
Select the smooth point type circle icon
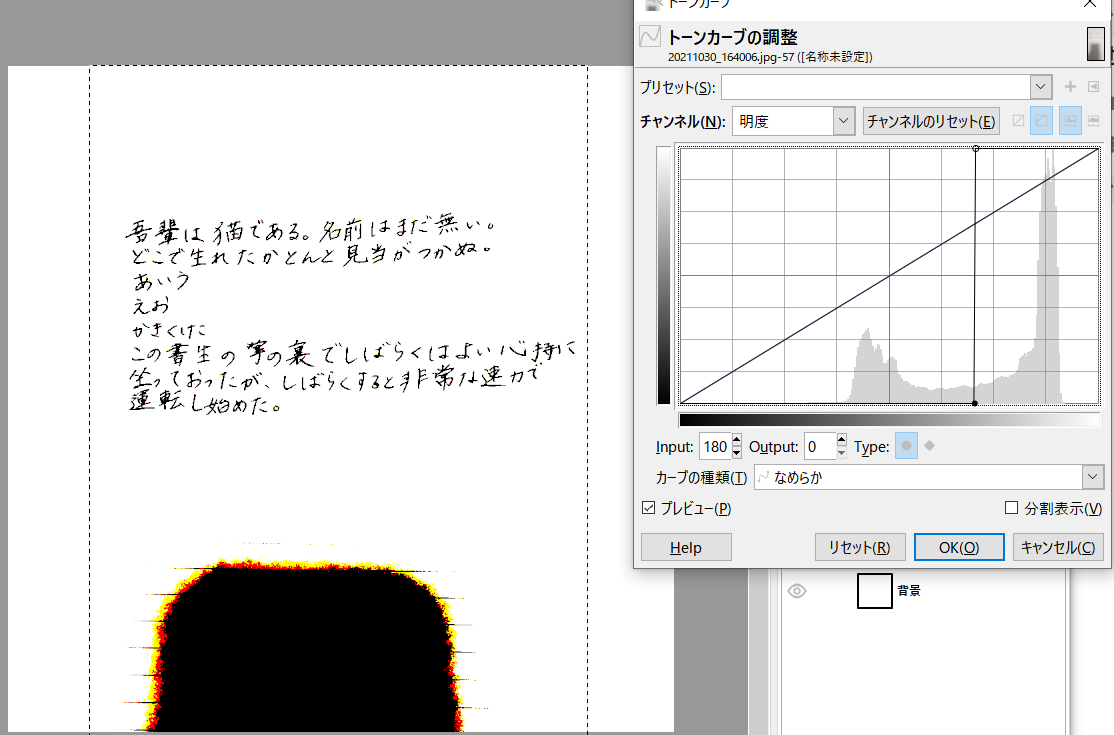[x=906, y=446]
